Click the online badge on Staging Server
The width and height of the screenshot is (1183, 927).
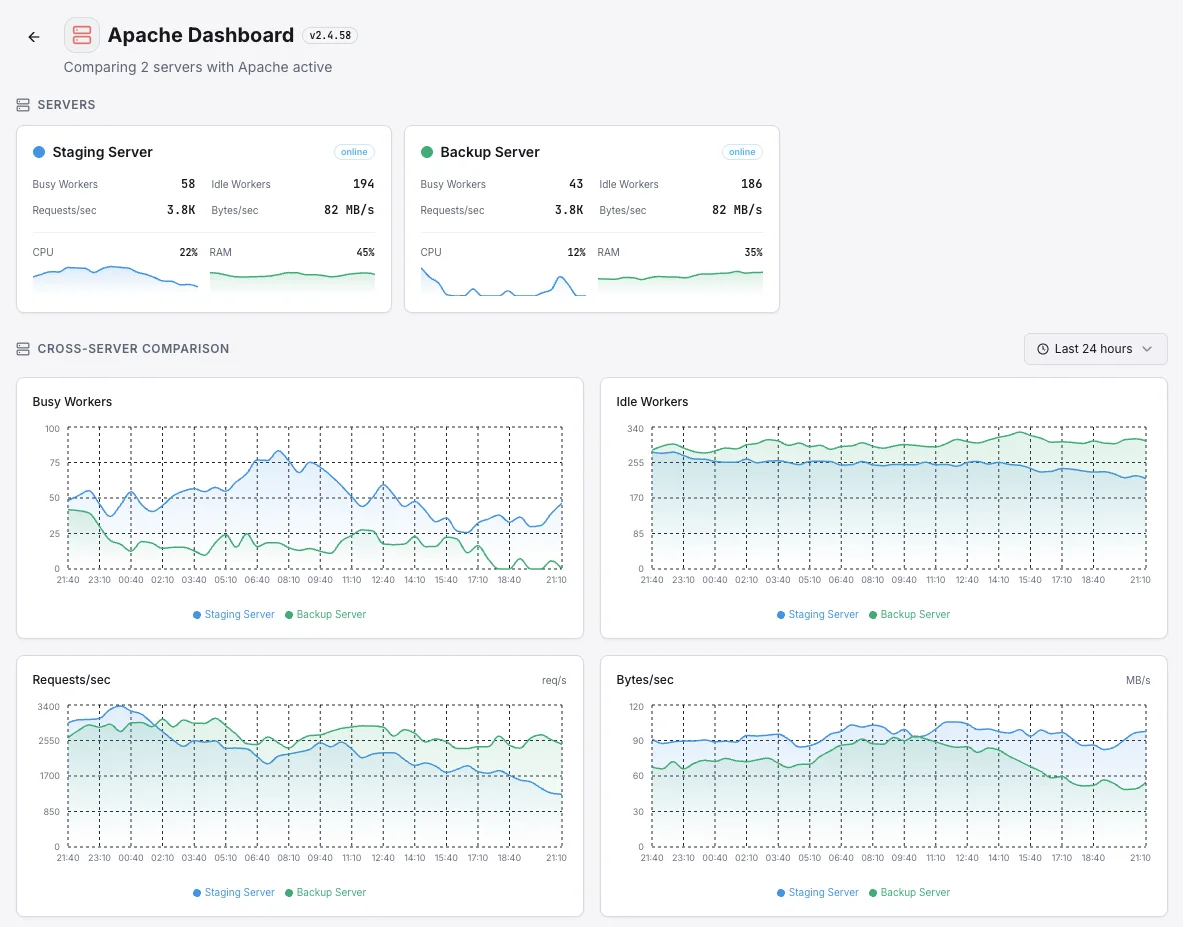[x=354, y=152]
